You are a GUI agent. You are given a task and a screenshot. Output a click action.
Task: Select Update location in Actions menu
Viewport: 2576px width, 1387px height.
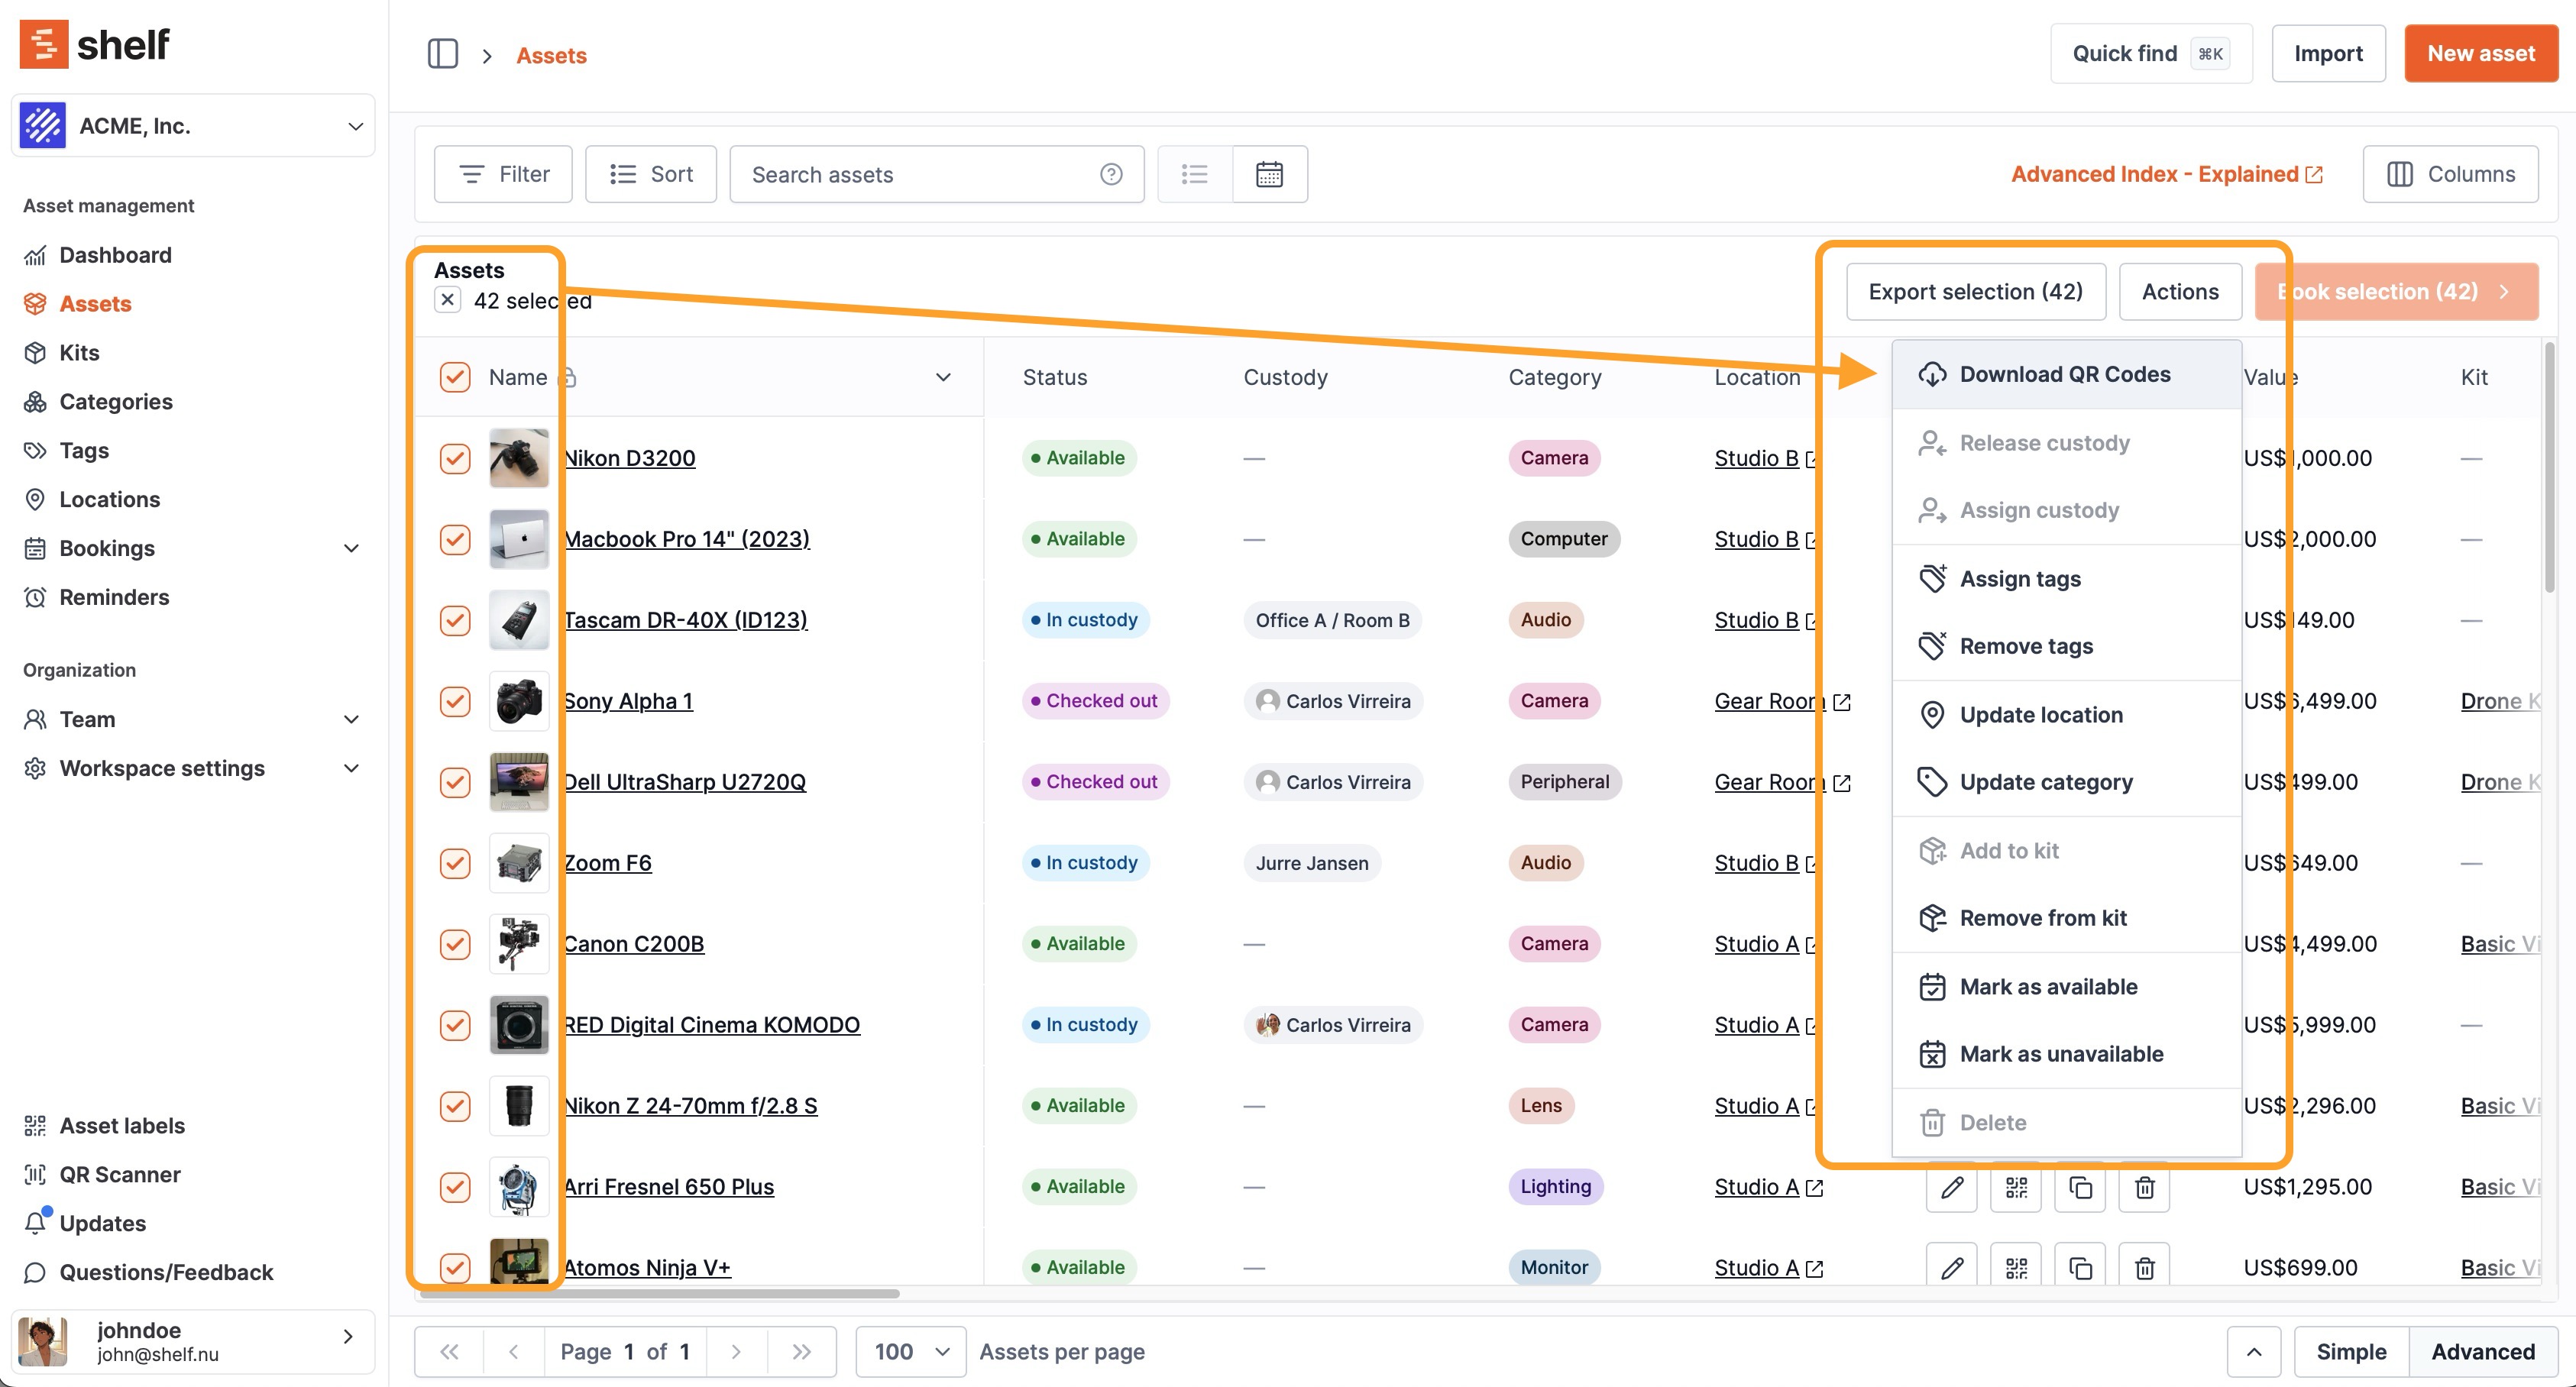click(x=2040, y=714)
